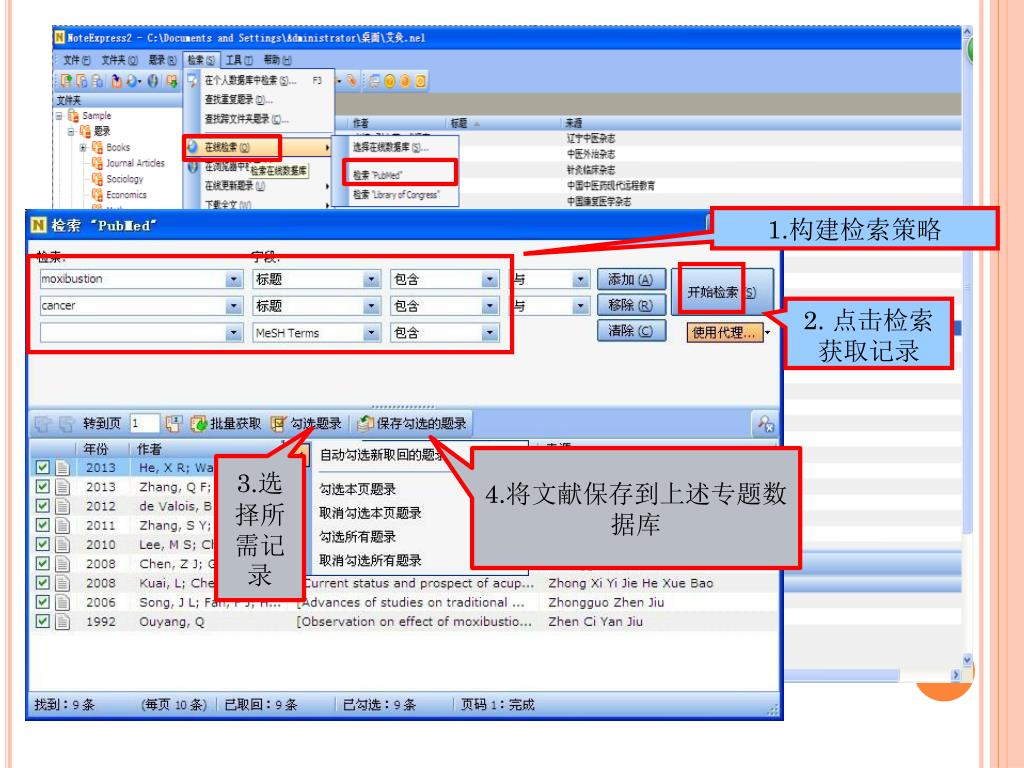Click the 移除 (R) button
1024x768 pixels.
[x=631, y=305]
